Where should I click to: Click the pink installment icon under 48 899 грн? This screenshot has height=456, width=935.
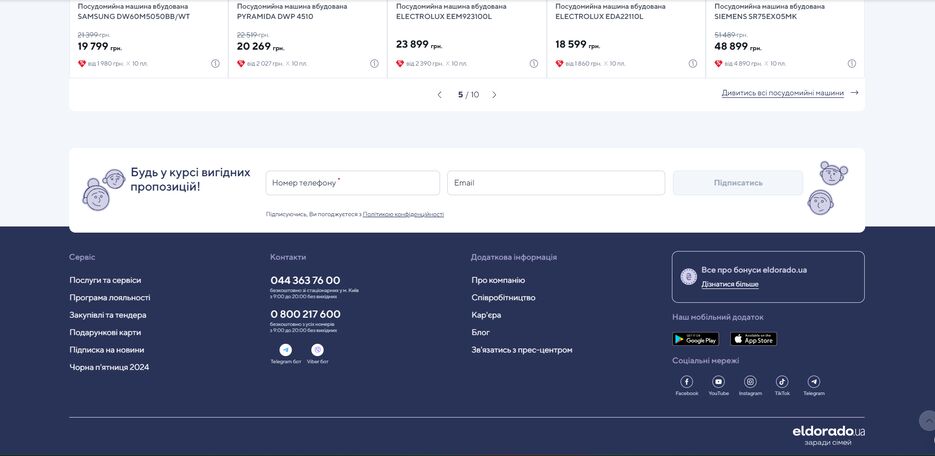(719, 64)
